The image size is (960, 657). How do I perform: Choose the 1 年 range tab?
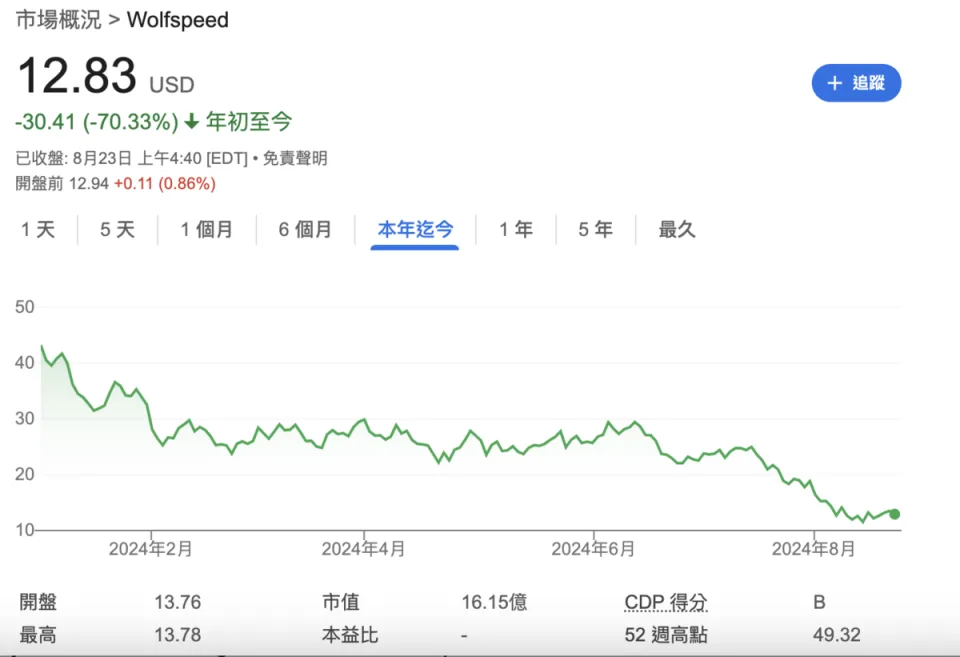pos(516,230)
